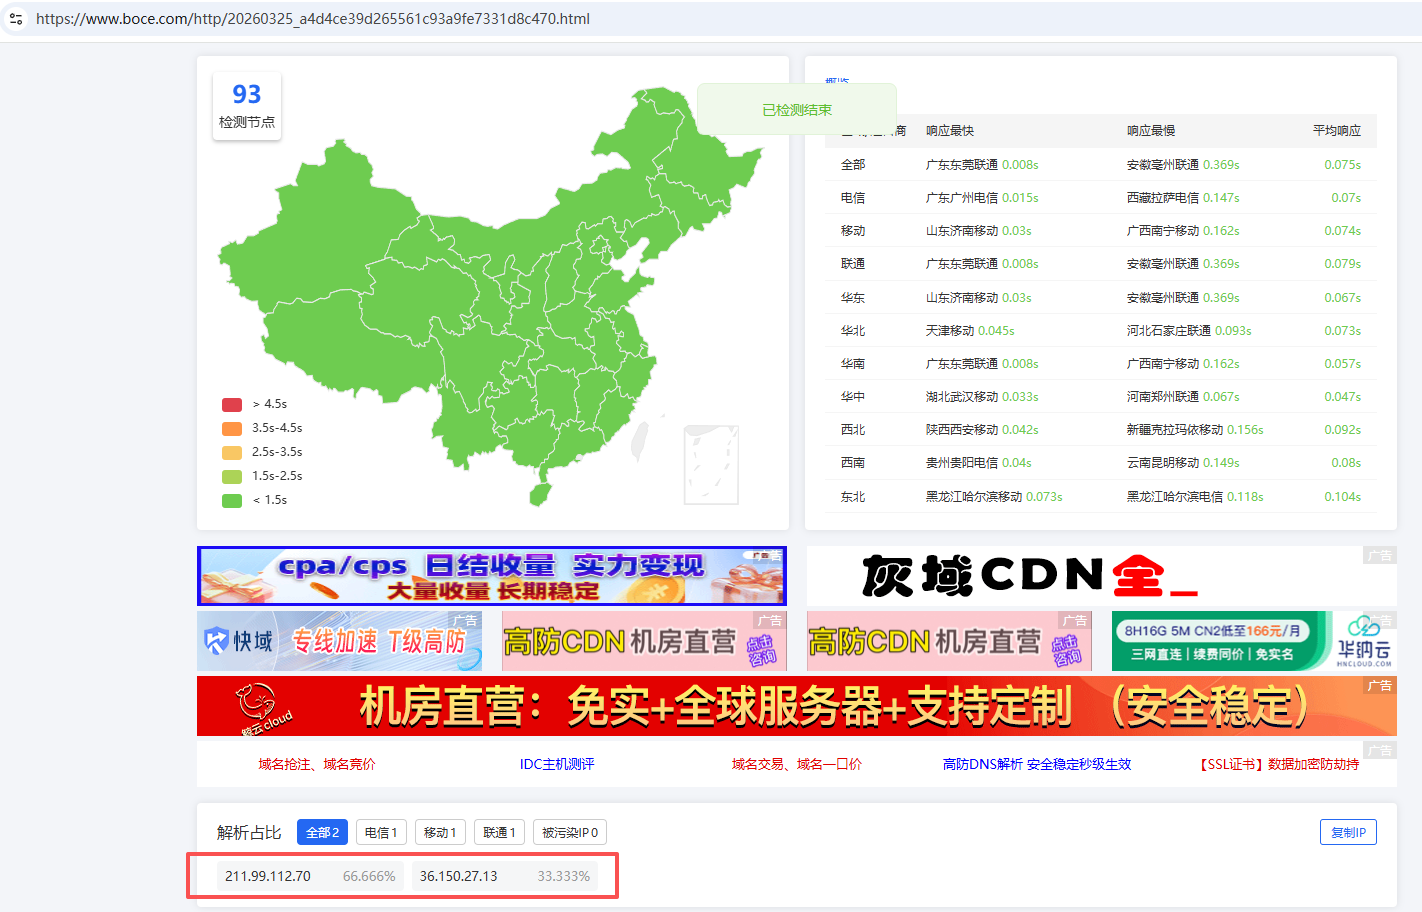Click the 复制IP button
The height and width of the screenshot is (912, 1422).
tap(1348, 831)
